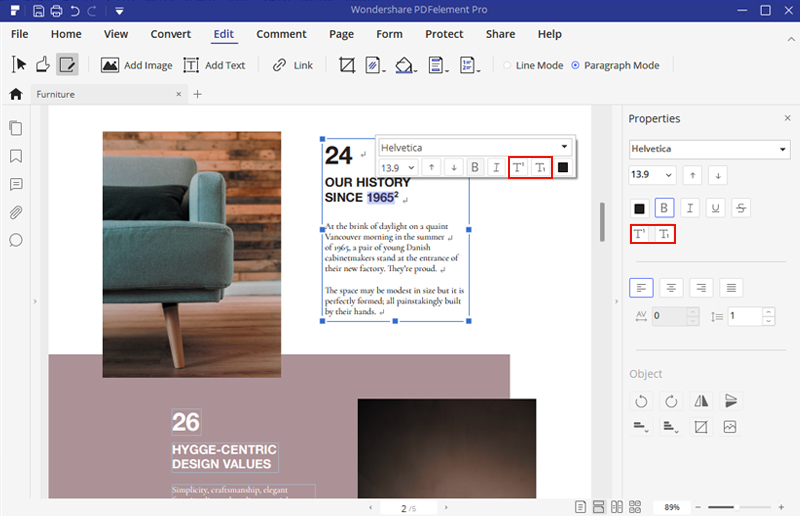Select the arrow Select tool
Image resolution: width=800 pixels, height=516 pixels.
pos(19,65)
